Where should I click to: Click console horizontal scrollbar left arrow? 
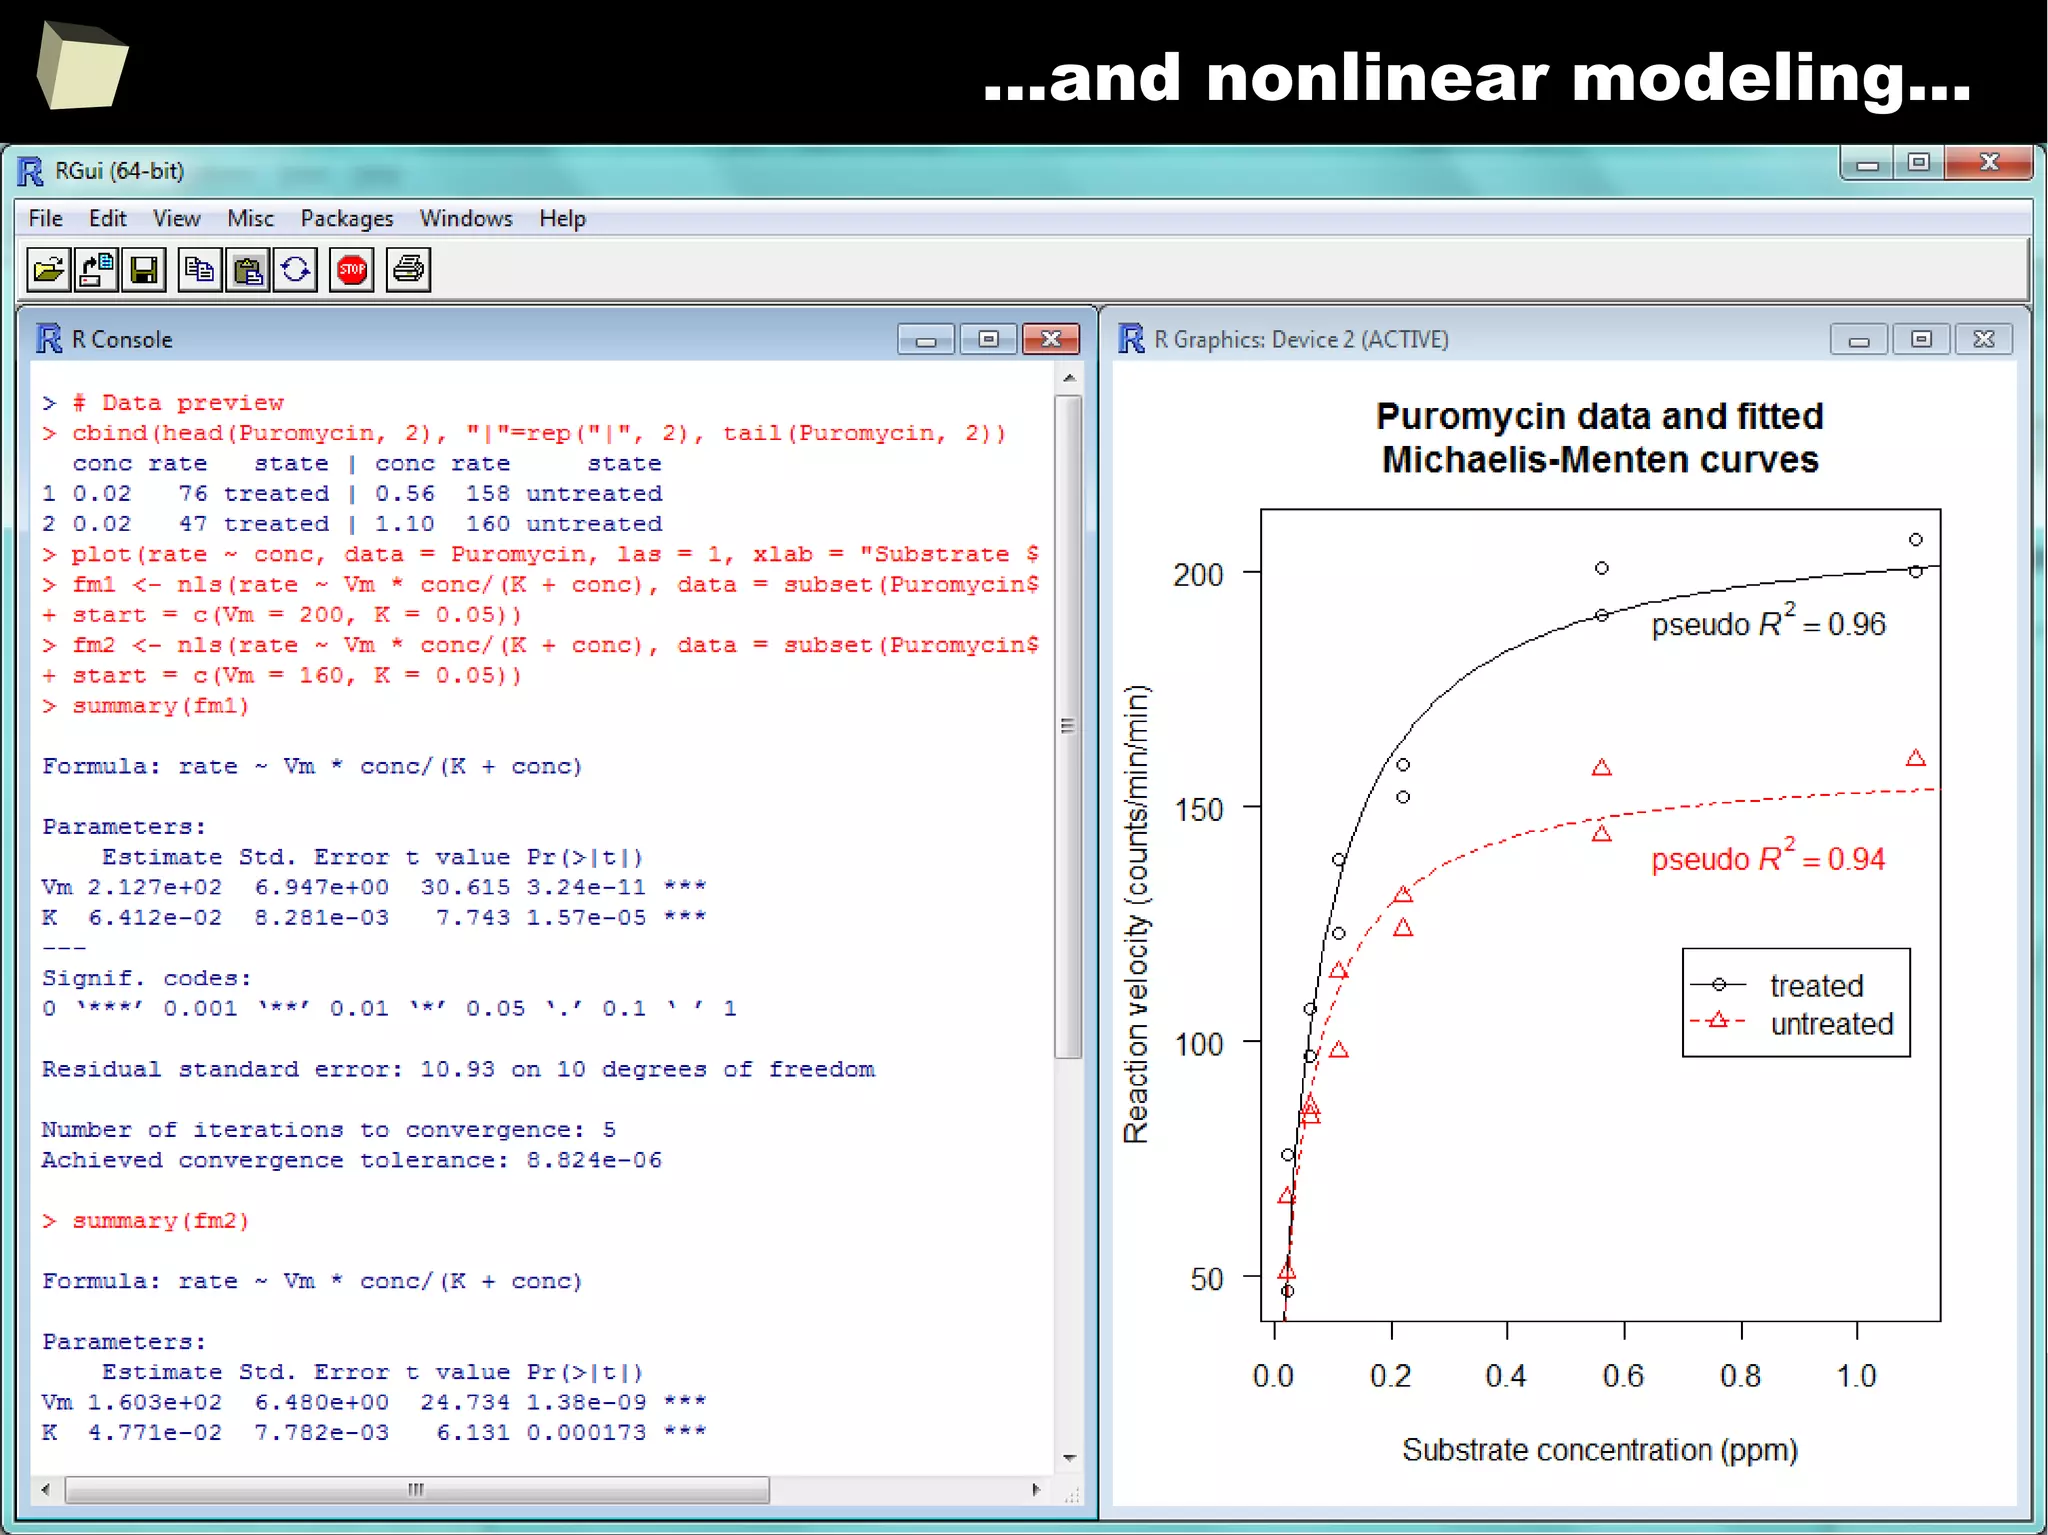[x=45, y=1490]
